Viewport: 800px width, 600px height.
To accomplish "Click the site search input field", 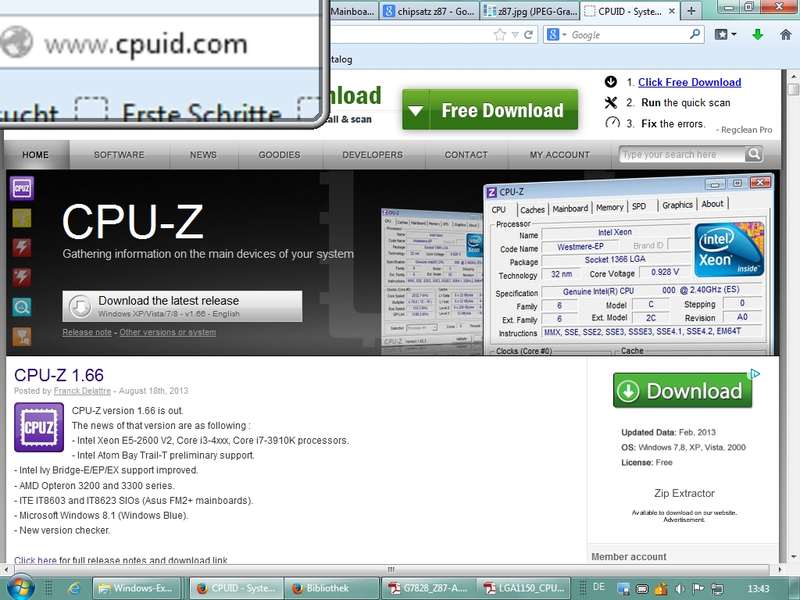I will click(682, 154).
